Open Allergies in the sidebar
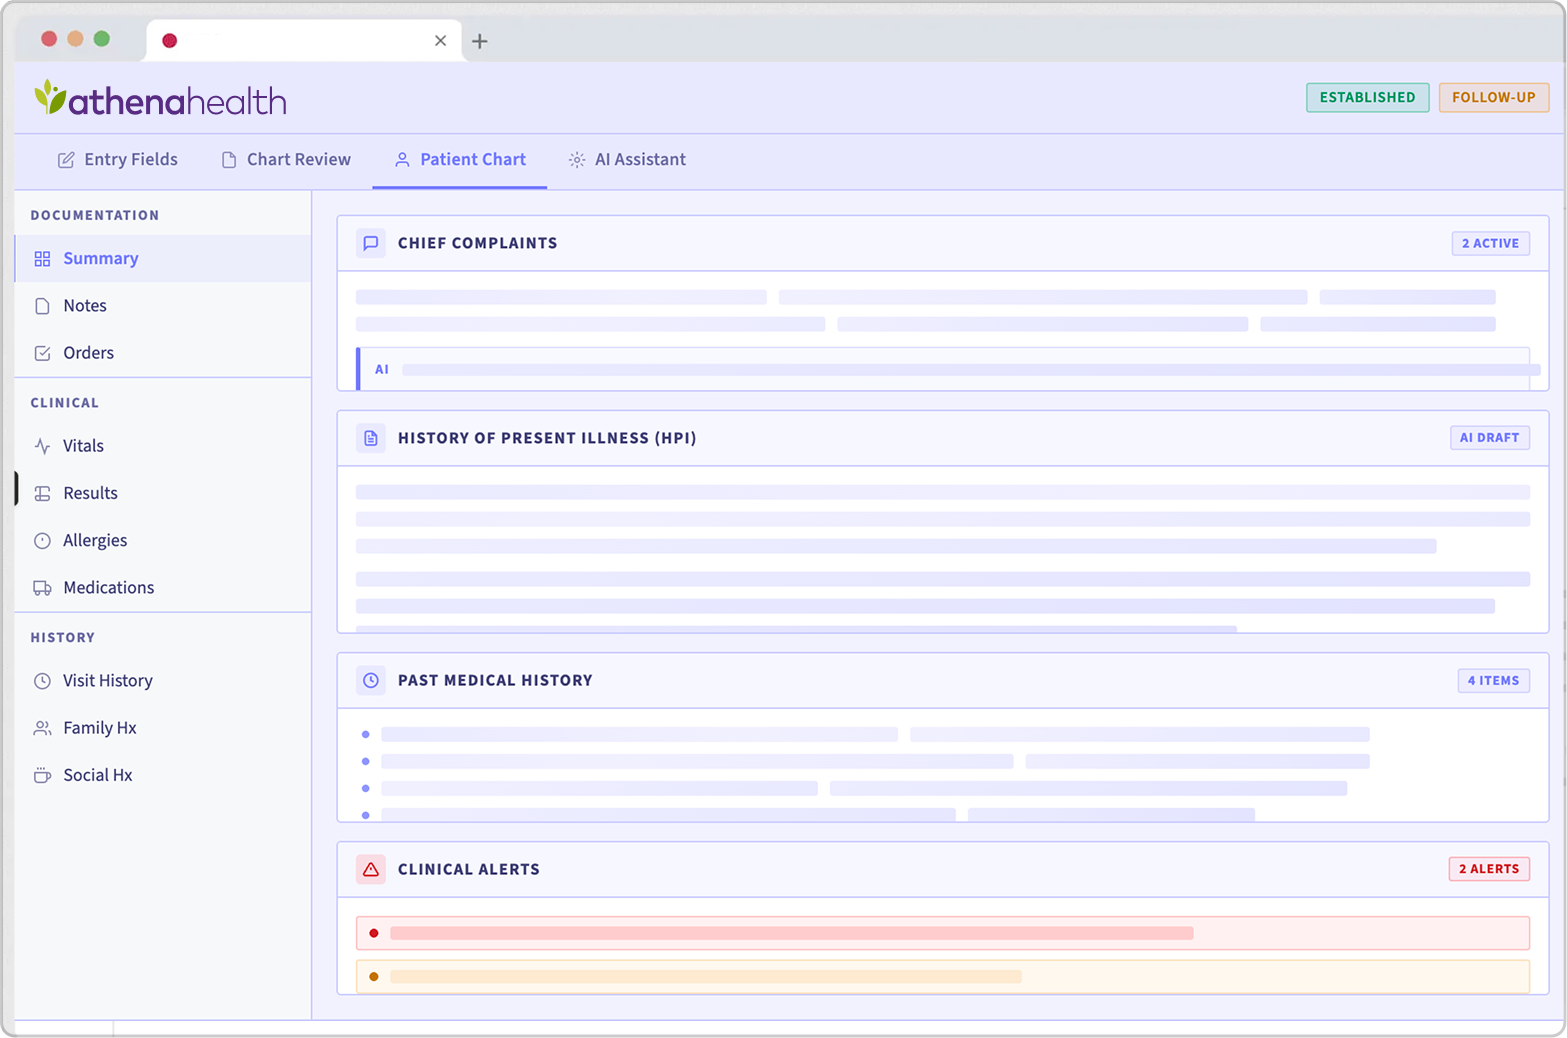 (x=163, y=541)
